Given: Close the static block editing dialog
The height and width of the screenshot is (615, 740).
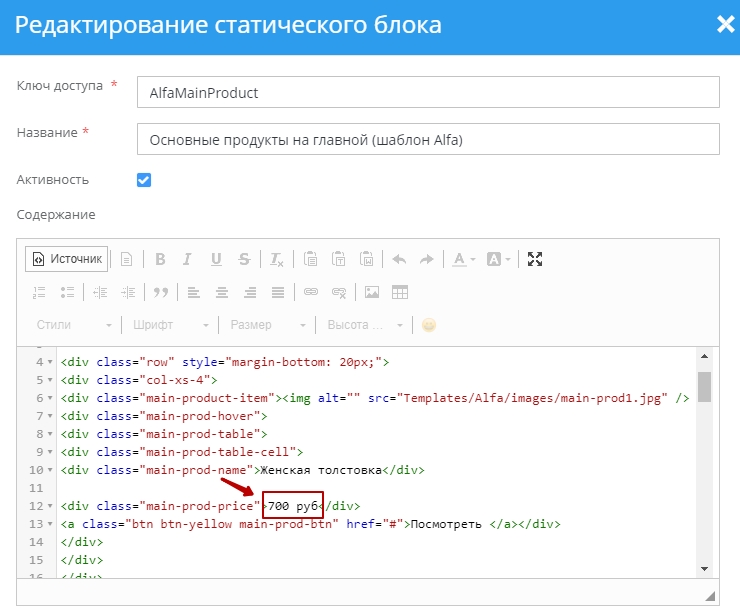Looking at the screenshot, I should [x=725, y=24].
